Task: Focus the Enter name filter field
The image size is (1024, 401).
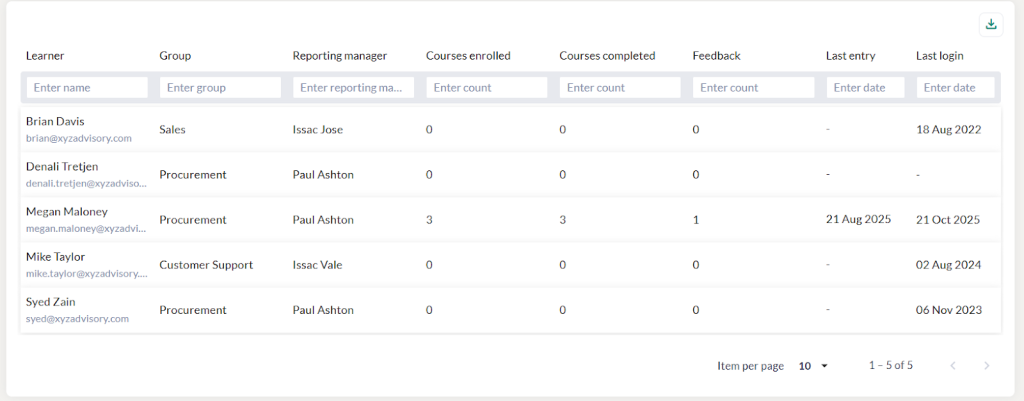Action: click(87, 88)
